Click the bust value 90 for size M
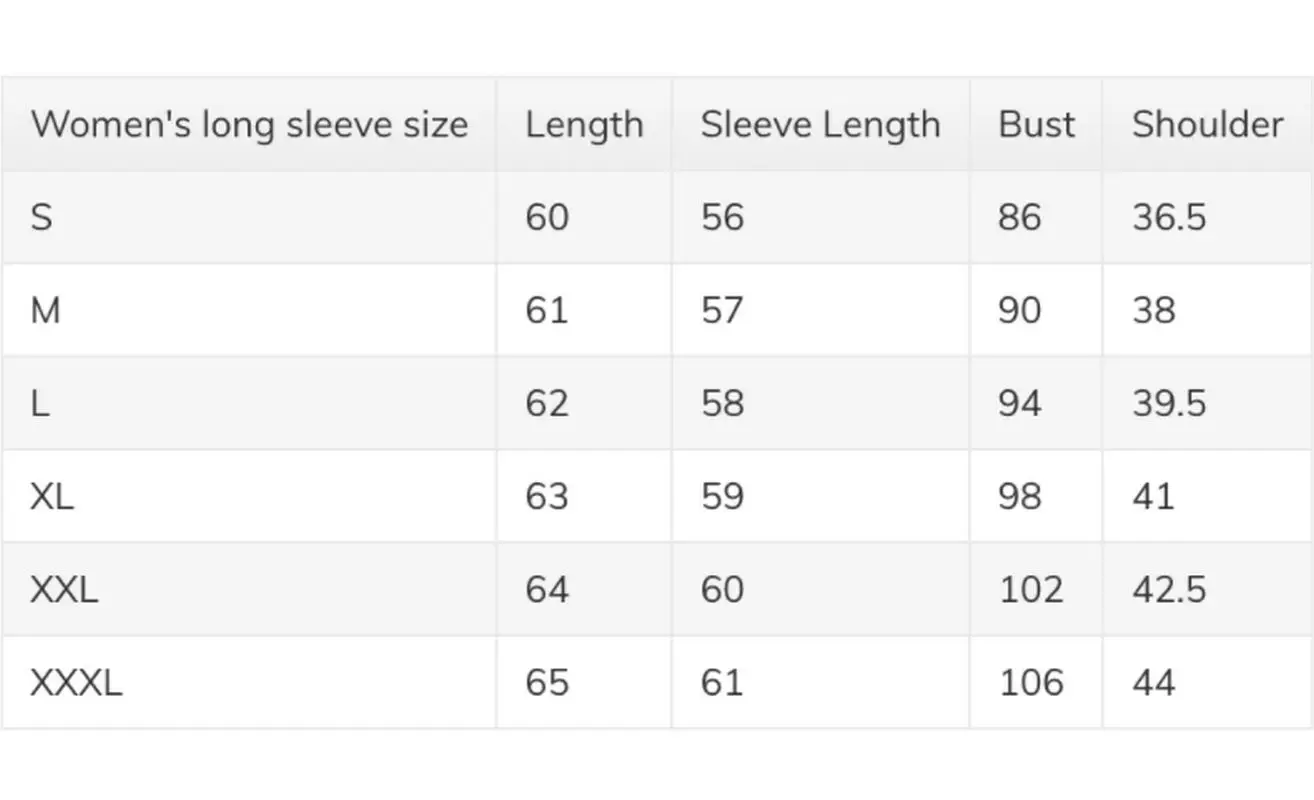This screenshot has height=800, width=1314. 1019,310
